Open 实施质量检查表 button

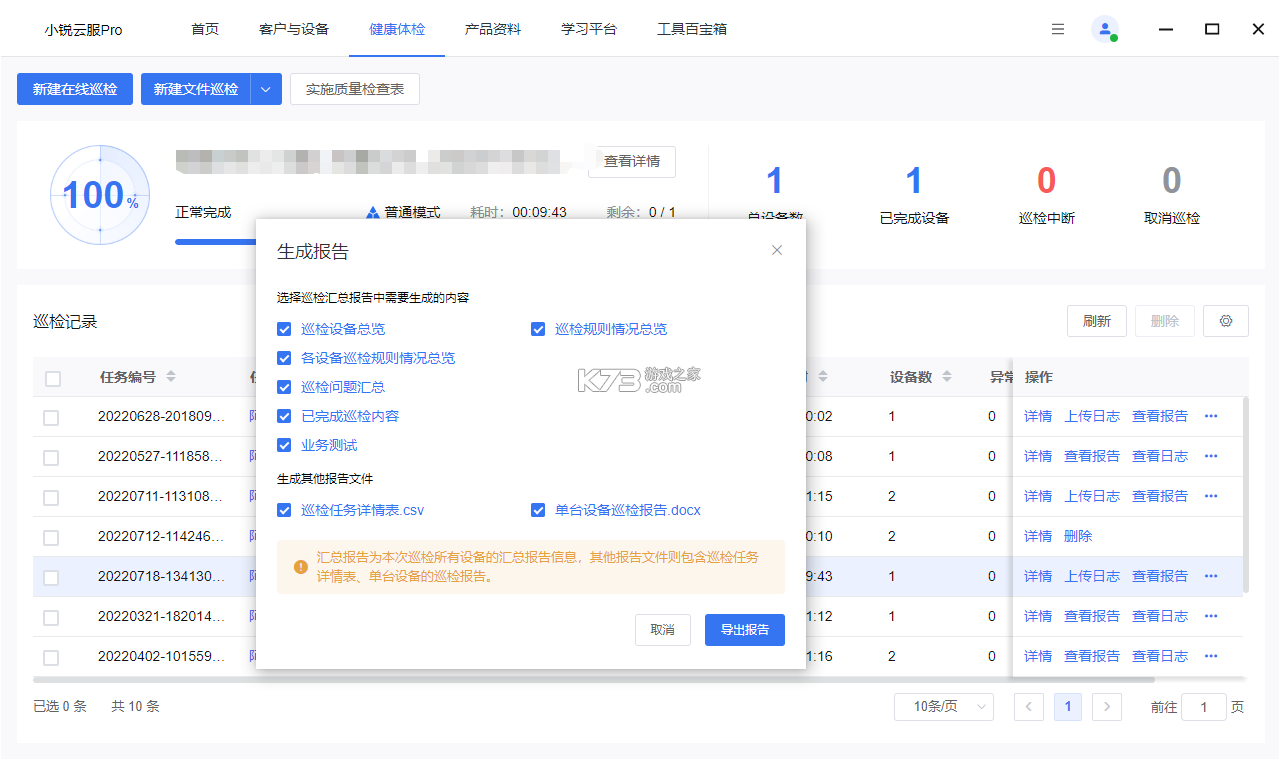(x=355, y=89)
